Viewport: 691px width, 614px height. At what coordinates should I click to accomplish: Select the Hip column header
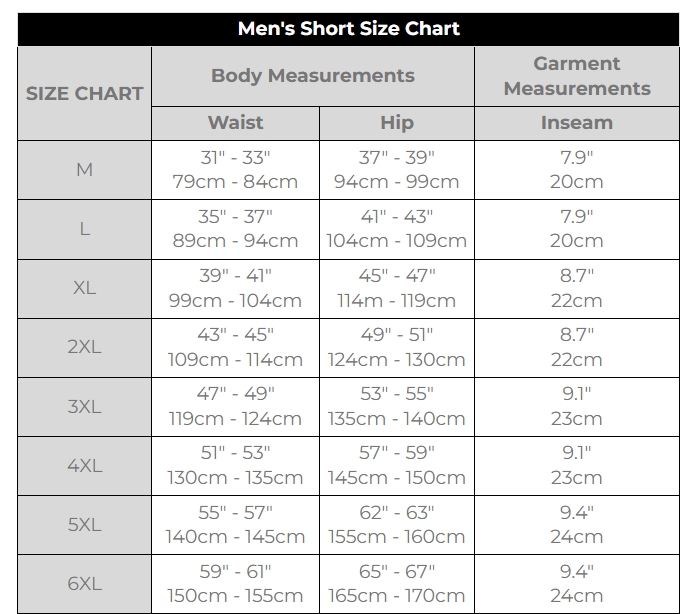pyautogui.click(x=397, y=123)
